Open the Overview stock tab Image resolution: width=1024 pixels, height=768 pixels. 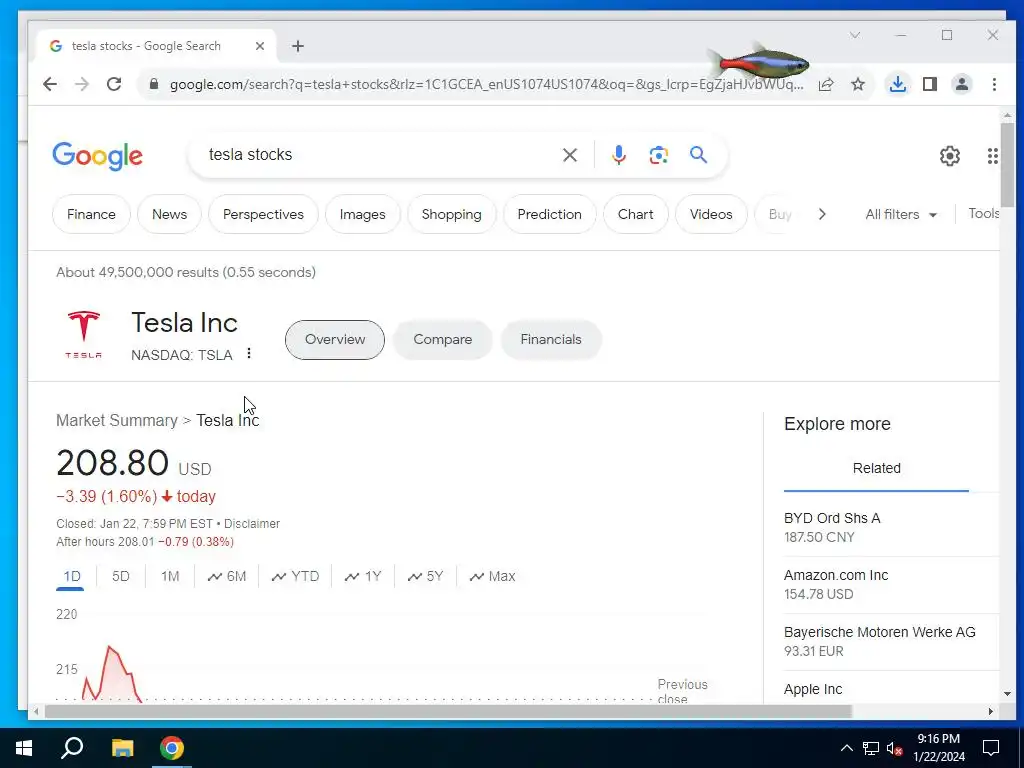pyautogui.click(x=335, y=340)
